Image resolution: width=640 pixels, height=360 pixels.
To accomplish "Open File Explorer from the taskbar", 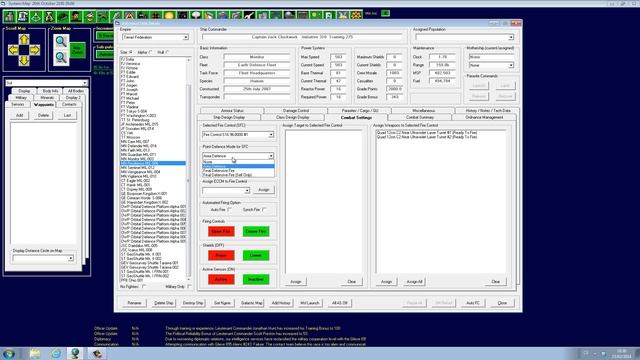I will tap(35, 353).
